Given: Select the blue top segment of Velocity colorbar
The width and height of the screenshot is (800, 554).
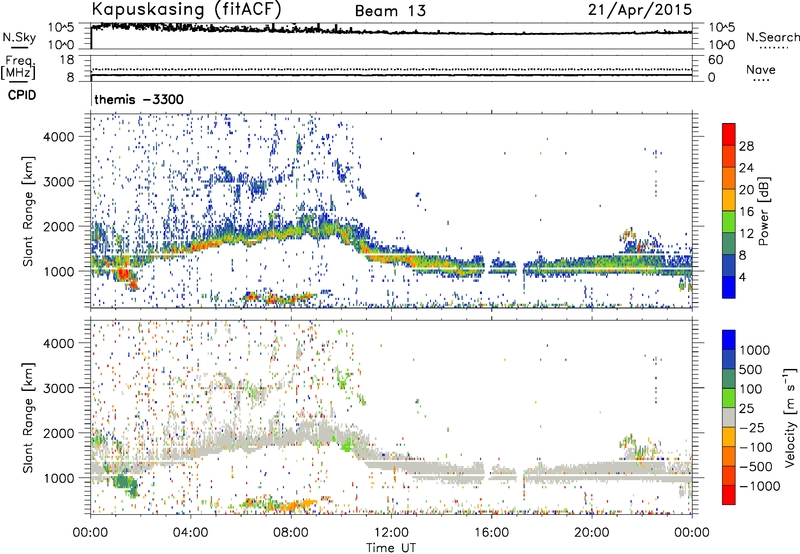Looking at the screenshot, I should [x=729, y=340].
